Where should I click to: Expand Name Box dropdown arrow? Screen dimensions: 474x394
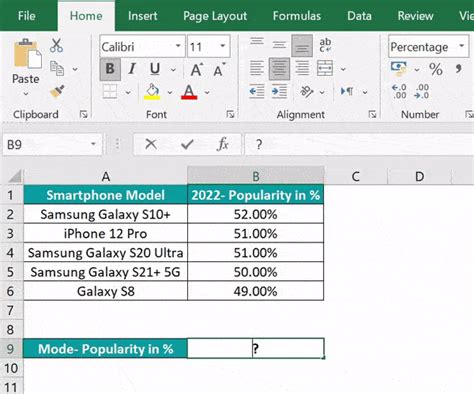[93, 144]
